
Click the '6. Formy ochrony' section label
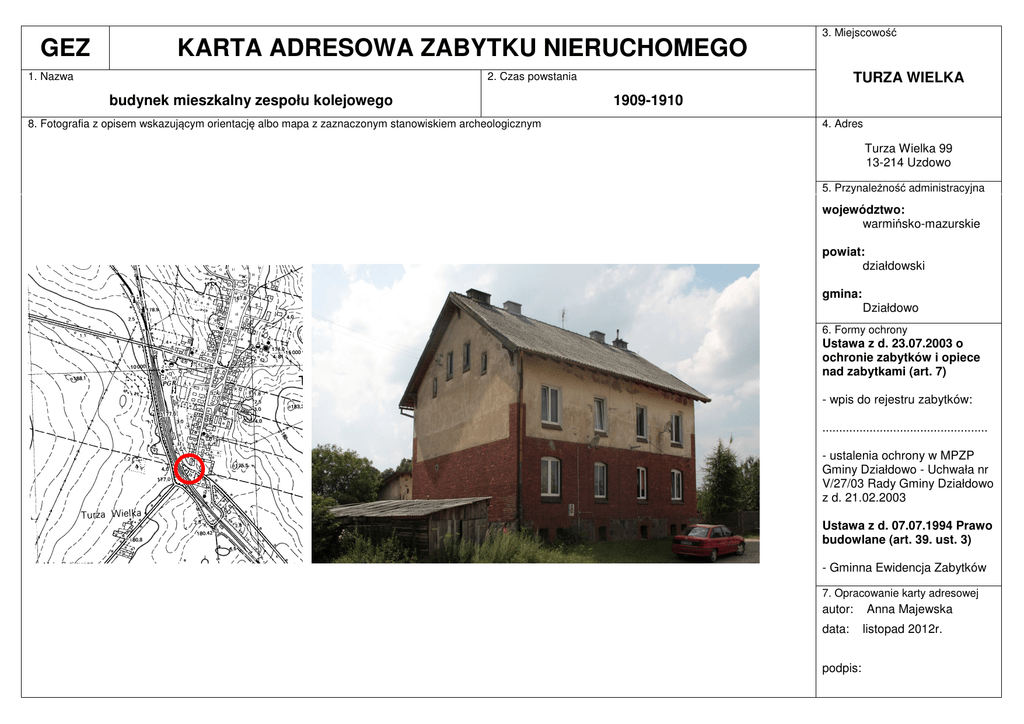click(x=864, y=330)
